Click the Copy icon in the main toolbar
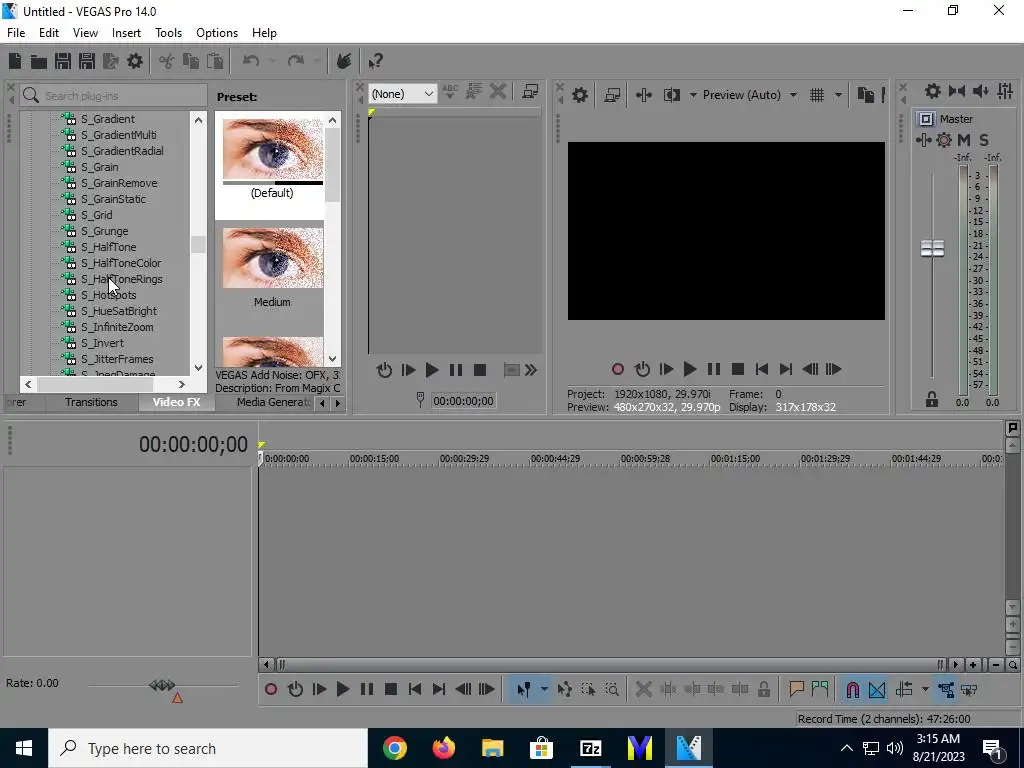The image size is (1024, 768). pyautogui.click(x=191, y=61)
